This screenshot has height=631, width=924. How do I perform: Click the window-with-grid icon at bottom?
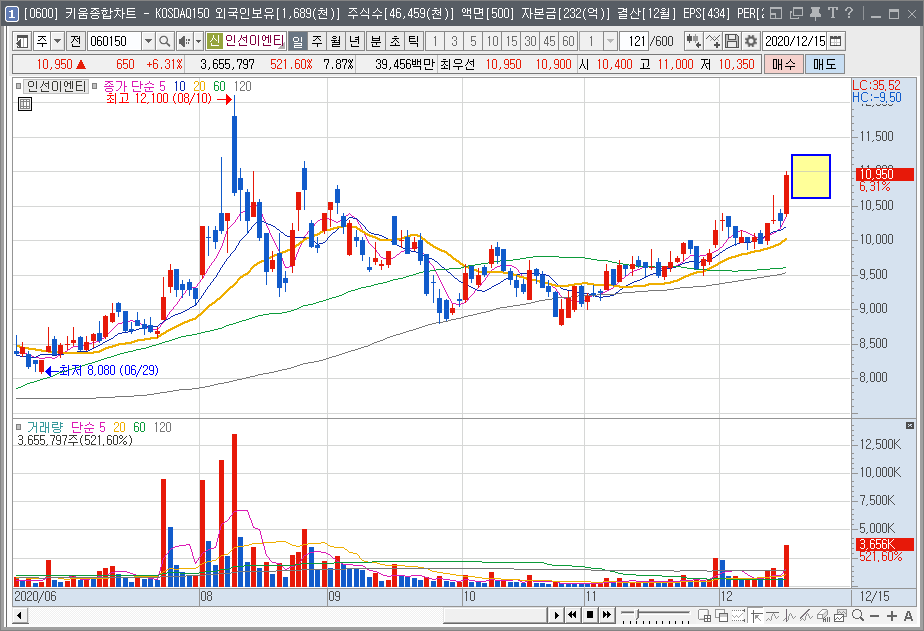pyautogui.click(x=704, y=616)
